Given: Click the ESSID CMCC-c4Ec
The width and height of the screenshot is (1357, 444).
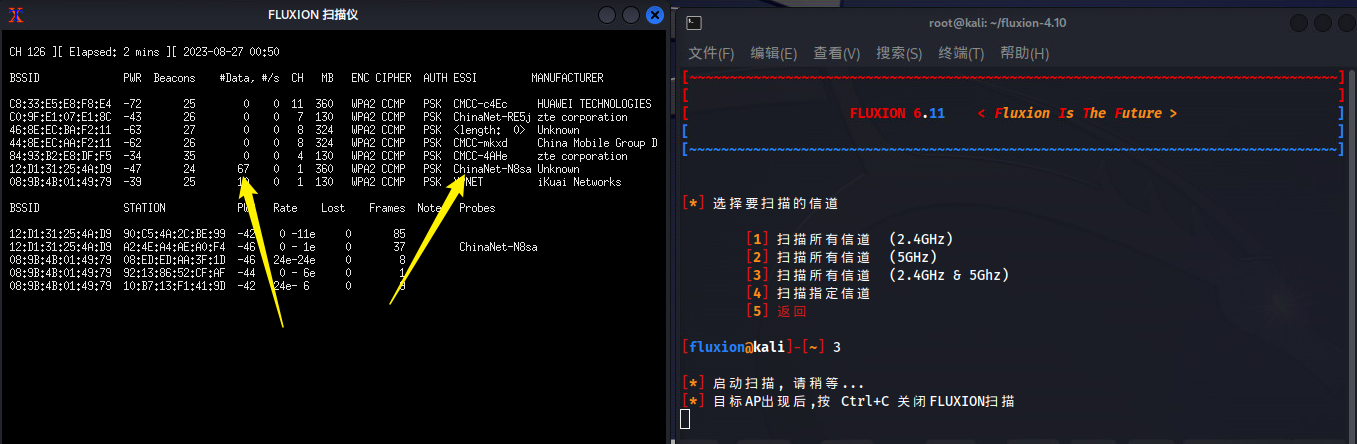Looking at the screenshot, I should pyautogui.click(x=480, y=104).
